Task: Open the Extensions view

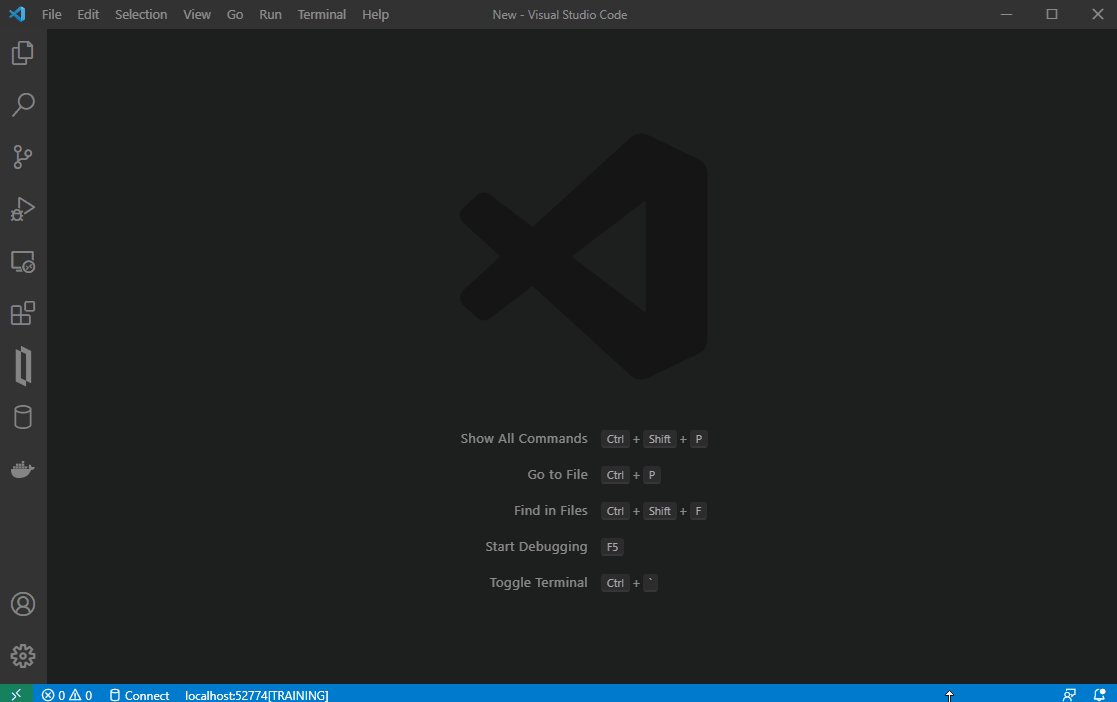Action: point(22,313)
